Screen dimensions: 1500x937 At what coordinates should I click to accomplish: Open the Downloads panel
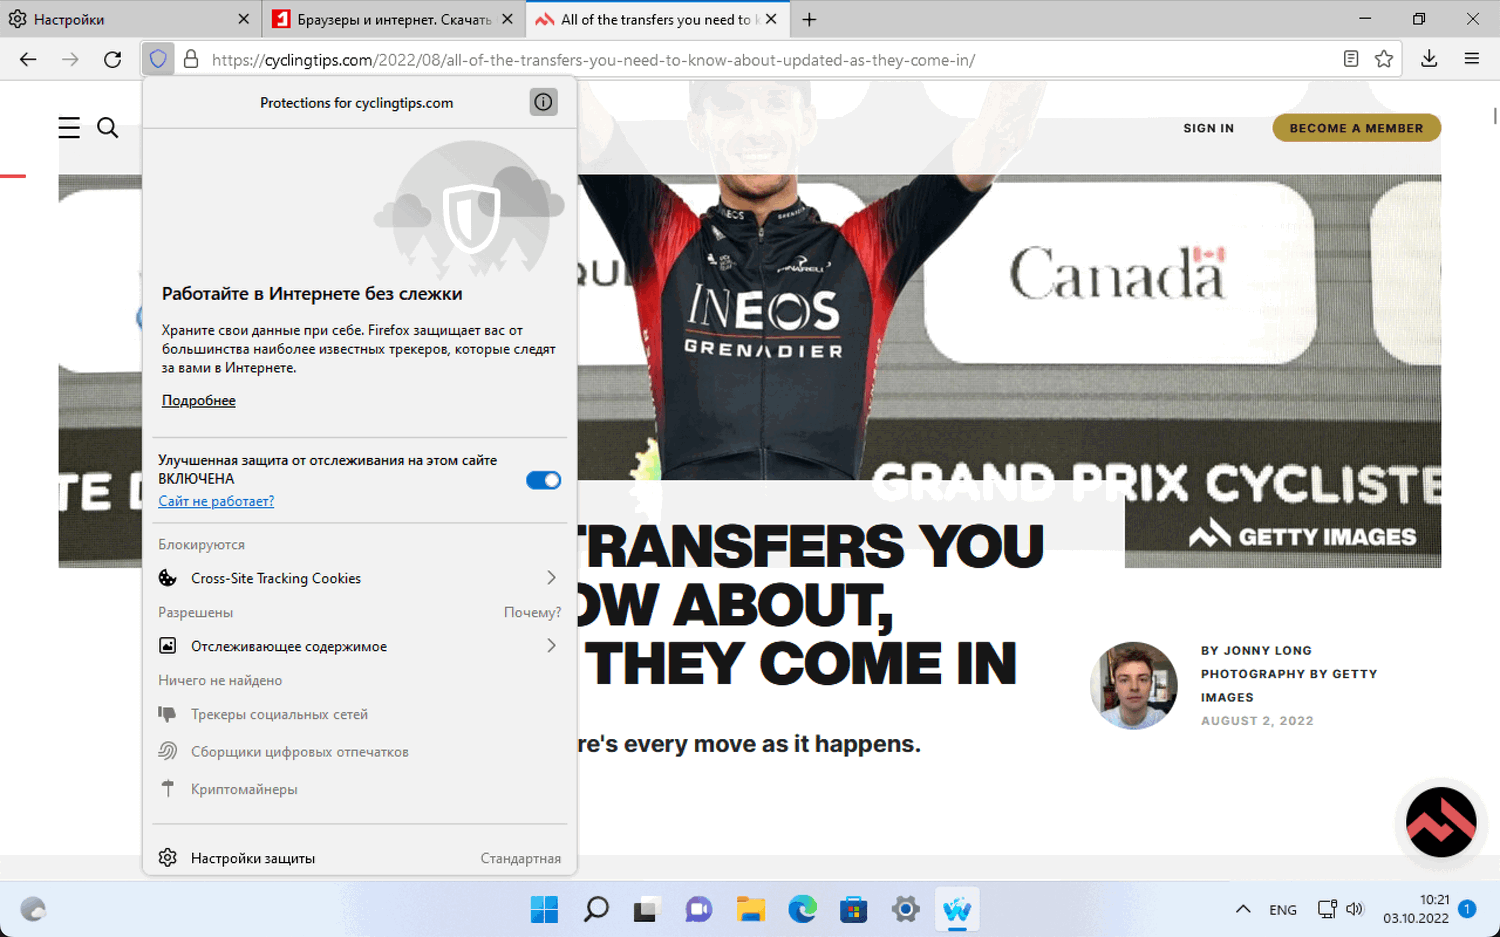pos(1429,59)
